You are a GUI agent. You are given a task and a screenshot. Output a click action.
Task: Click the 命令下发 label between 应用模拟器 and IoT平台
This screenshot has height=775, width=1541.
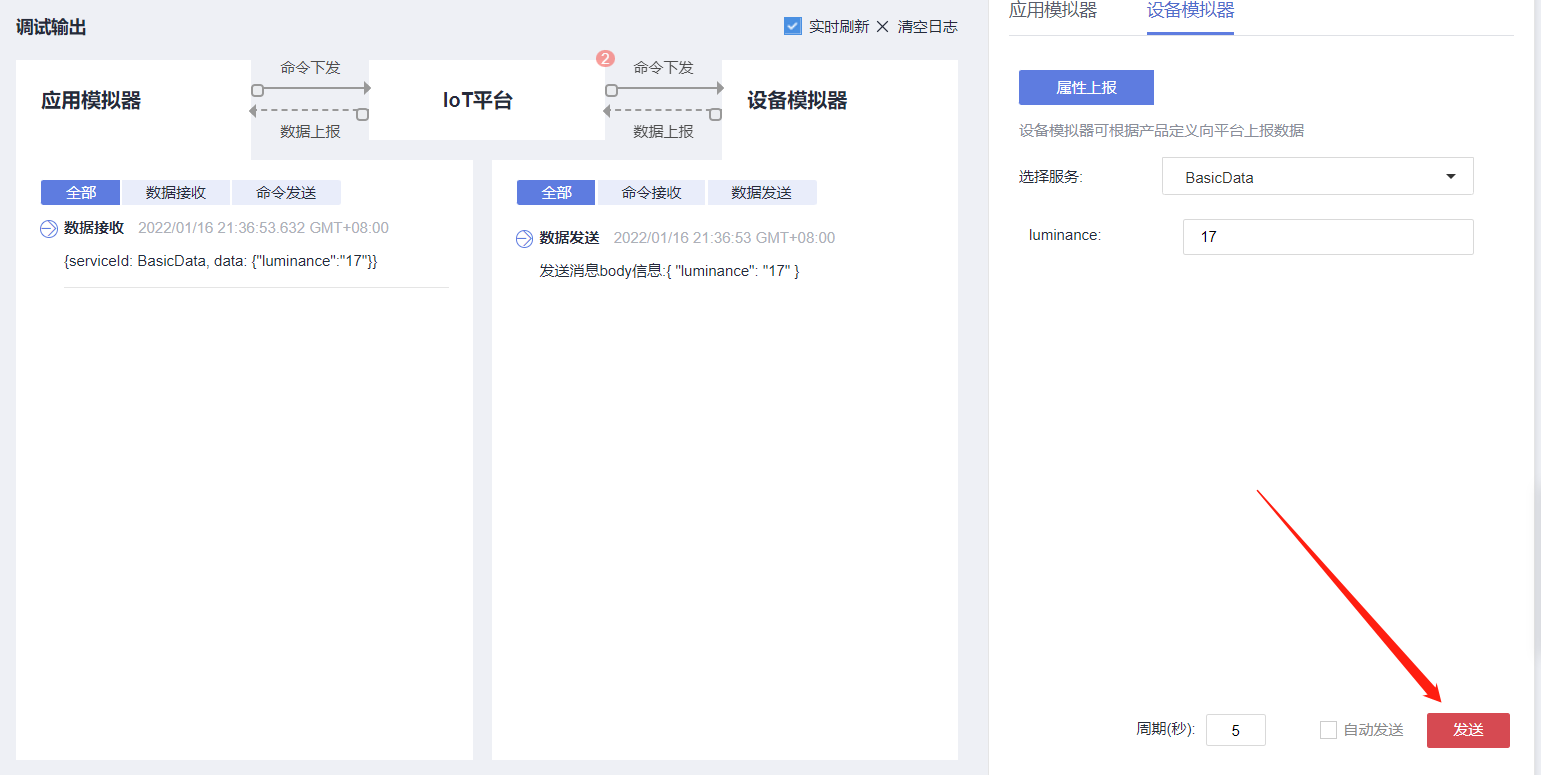pos(310,68)
